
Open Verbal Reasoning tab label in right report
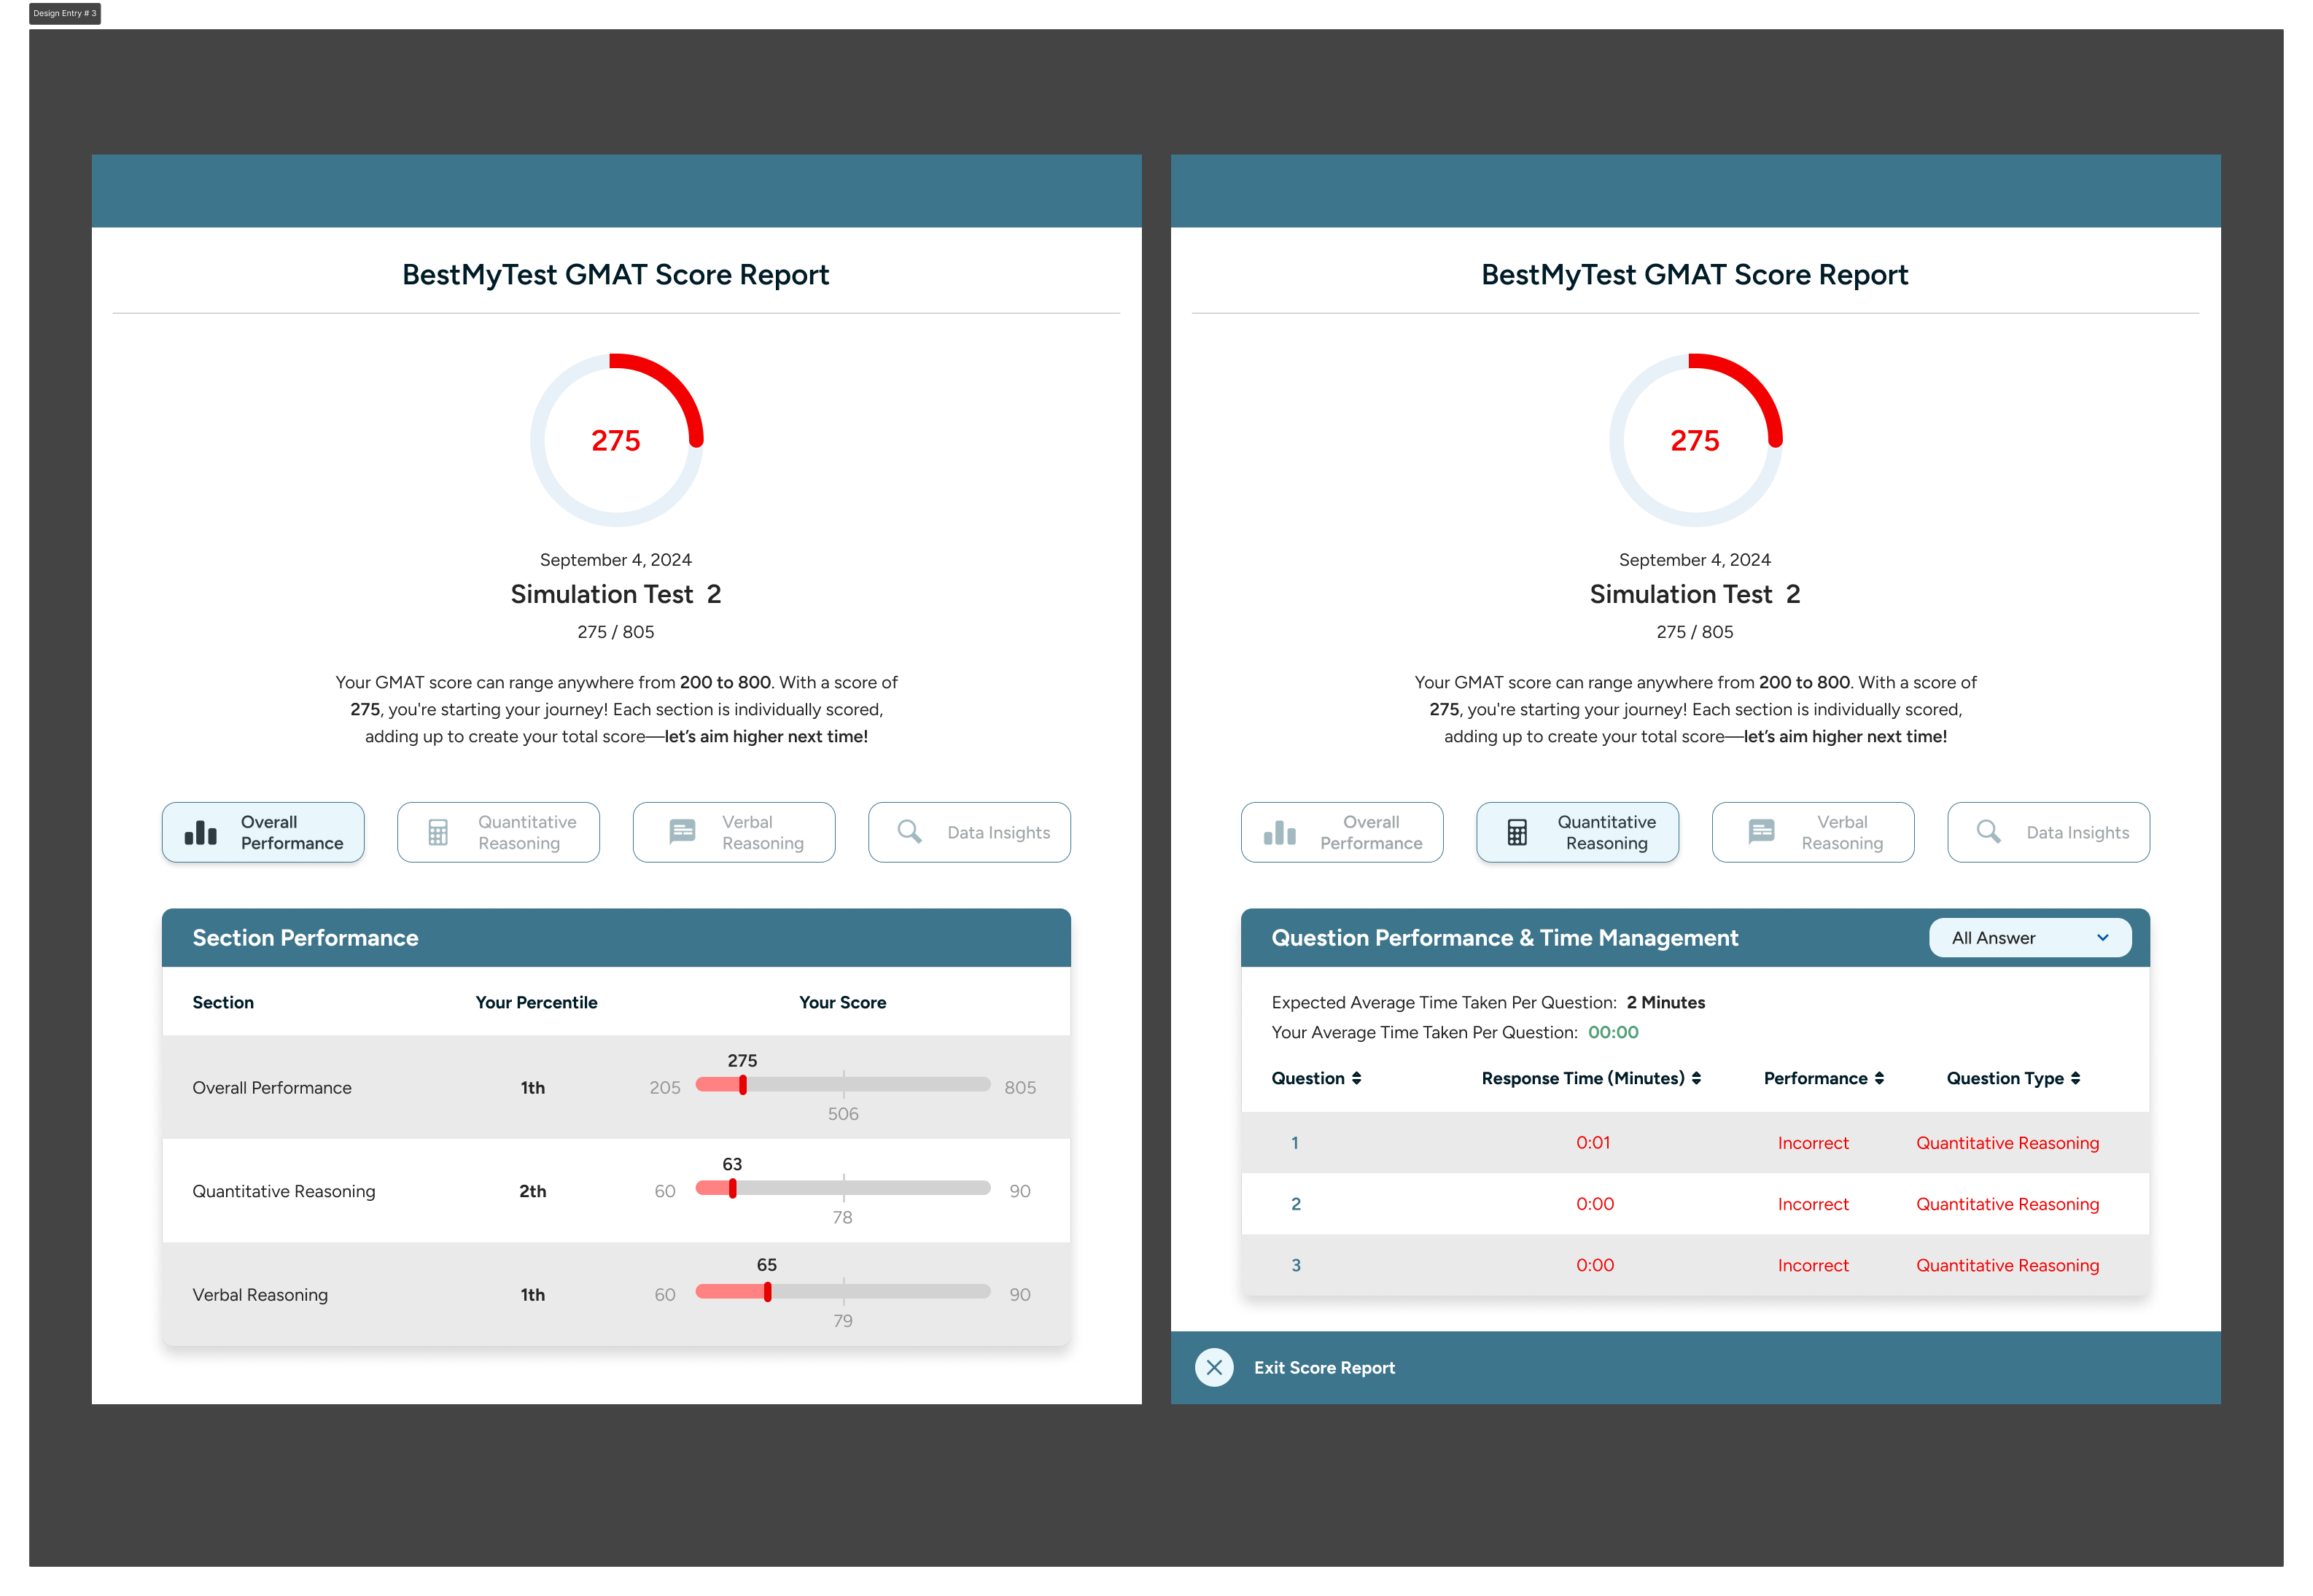[x=1842, y=833]
